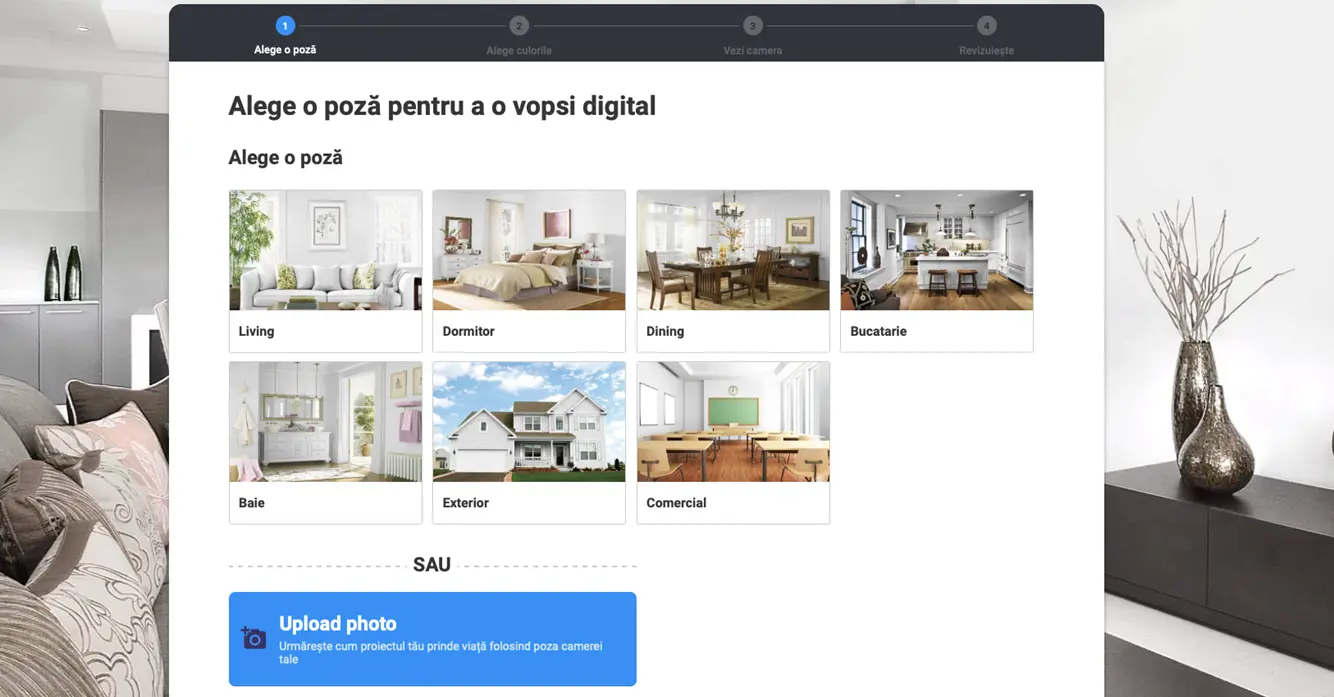
Task: Choose the Living room photo thumbnail
Action: [326, 250]
